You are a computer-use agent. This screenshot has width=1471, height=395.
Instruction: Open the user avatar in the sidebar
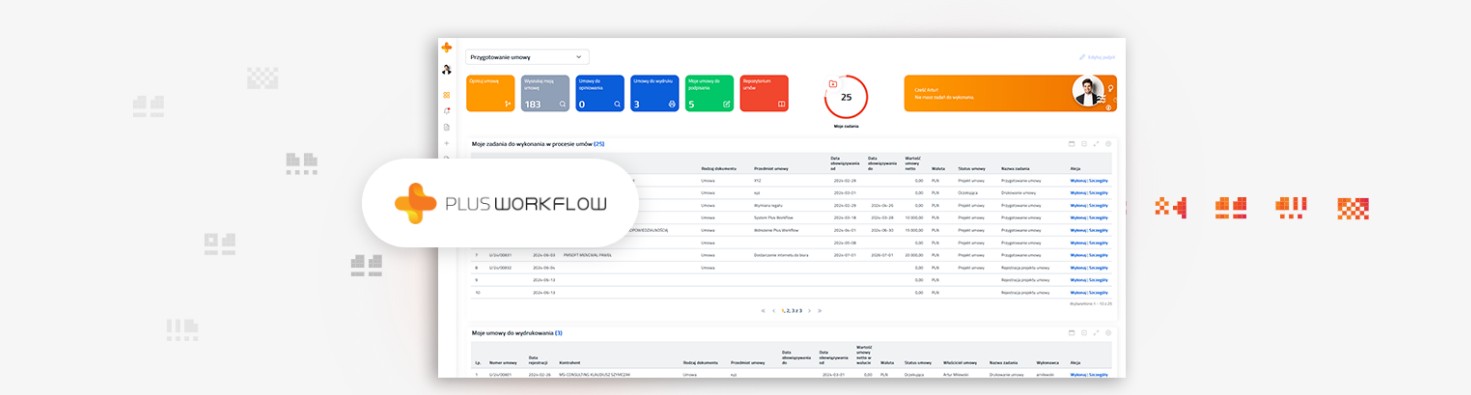447,69
